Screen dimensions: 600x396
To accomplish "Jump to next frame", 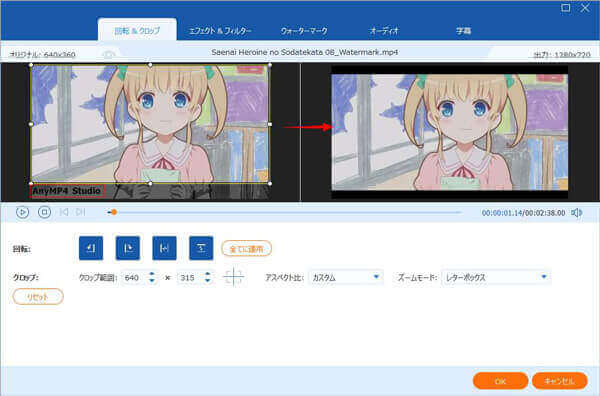I will 80,212.
